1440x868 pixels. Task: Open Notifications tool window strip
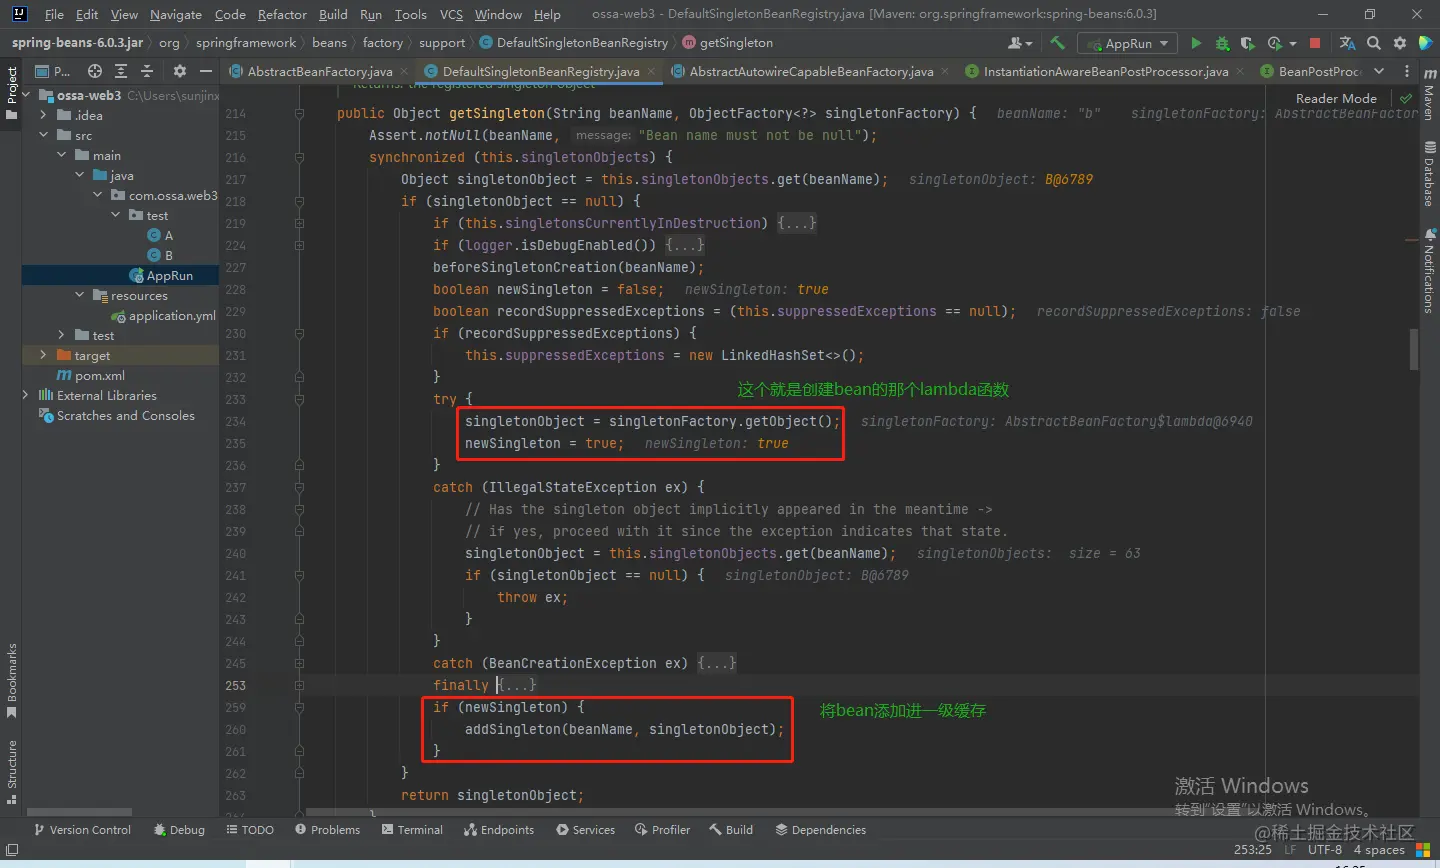coord(1429,270)
